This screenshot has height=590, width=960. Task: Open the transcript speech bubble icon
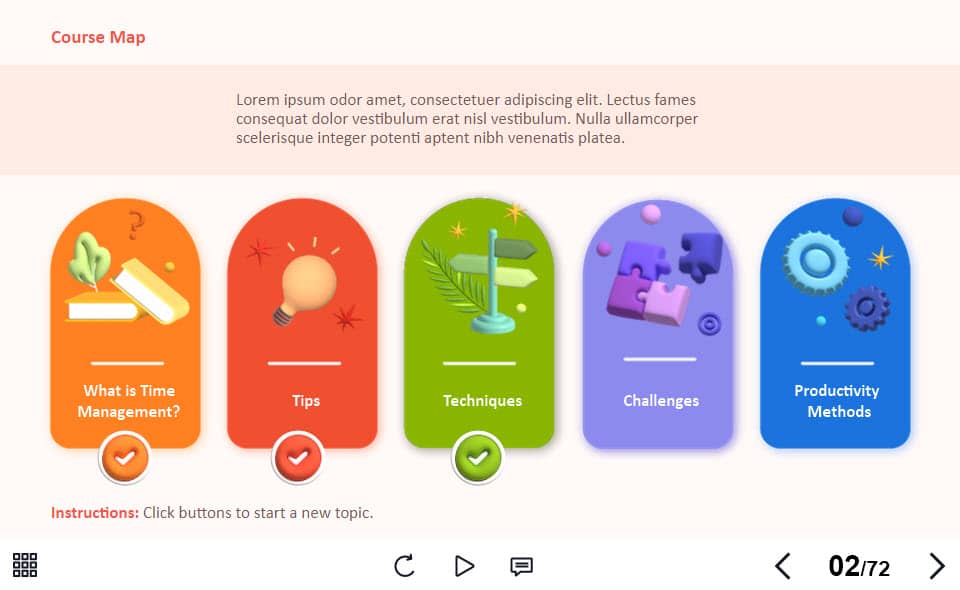(522, 566)
